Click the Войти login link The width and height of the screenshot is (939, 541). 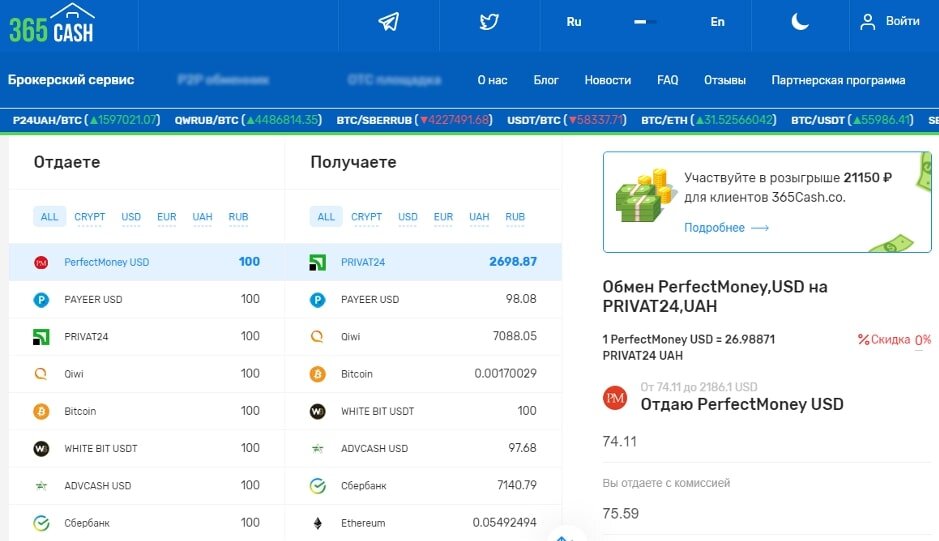902,21
